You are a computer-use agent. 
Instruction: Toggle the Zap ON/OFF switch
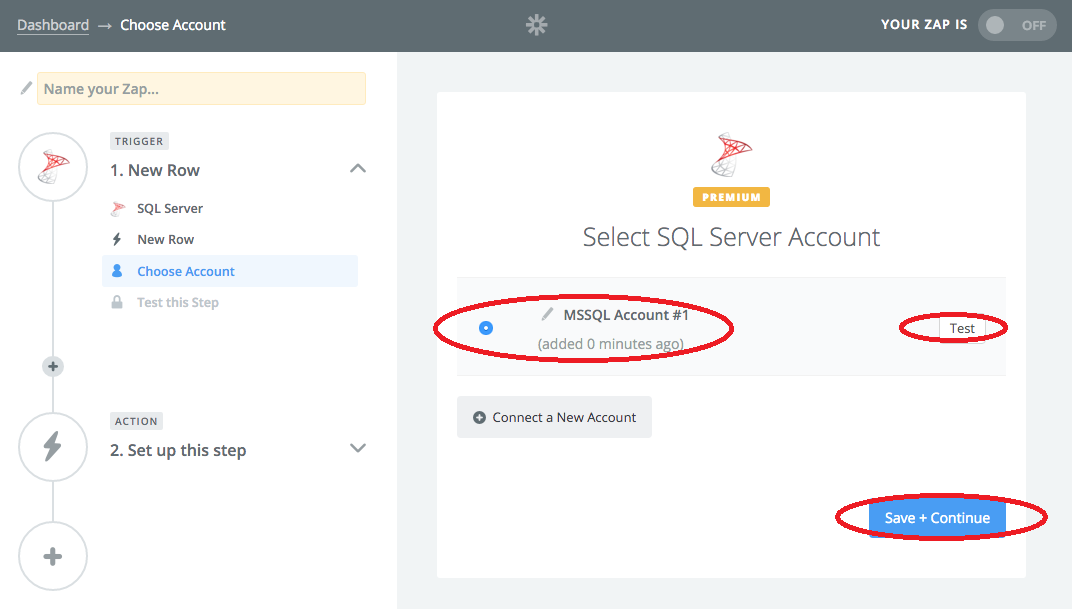click(x=1016, y=25)
